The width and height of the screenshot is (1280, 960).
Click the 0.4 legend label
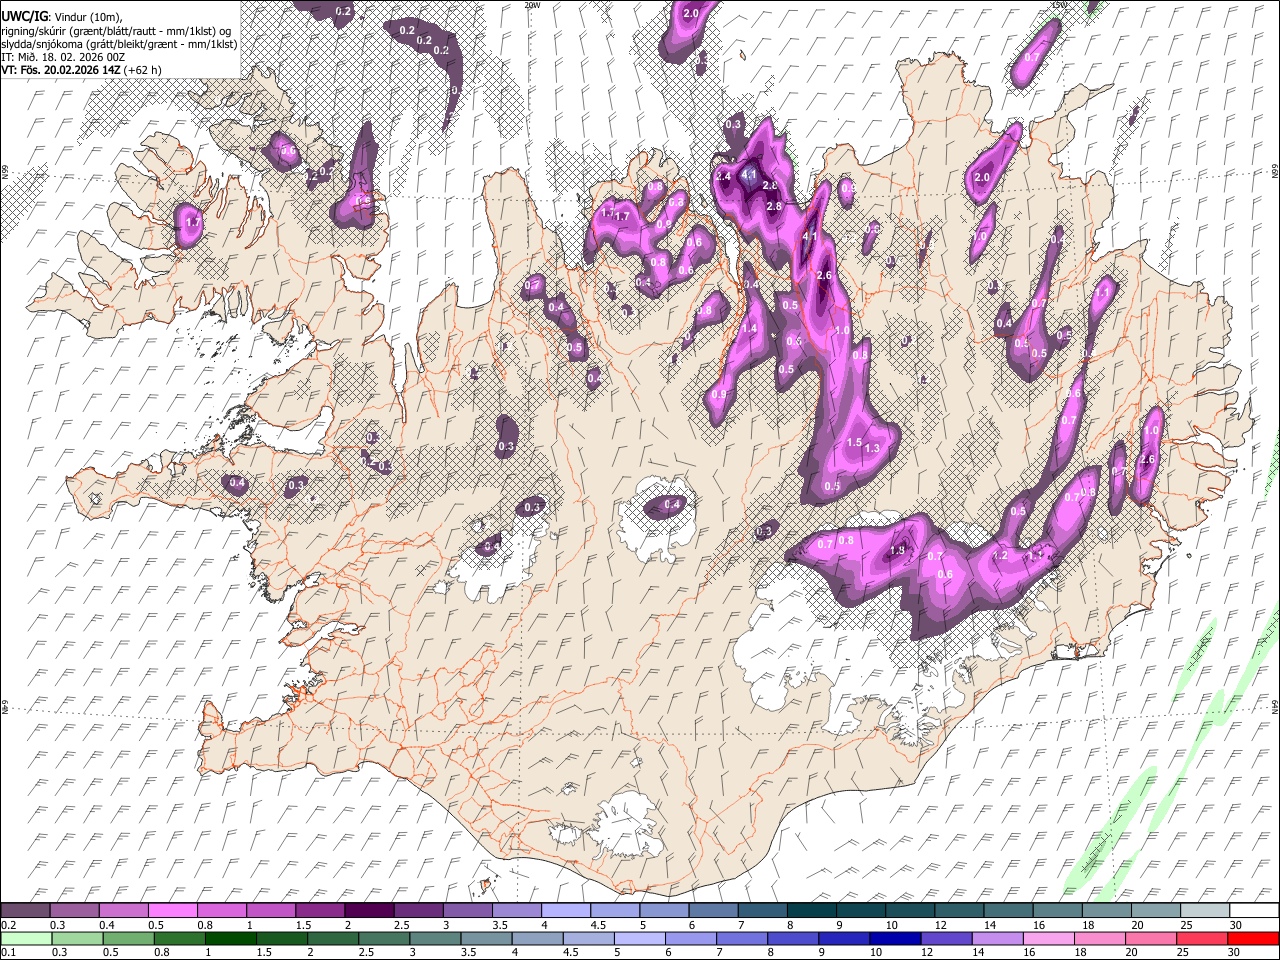click(107, 925)
